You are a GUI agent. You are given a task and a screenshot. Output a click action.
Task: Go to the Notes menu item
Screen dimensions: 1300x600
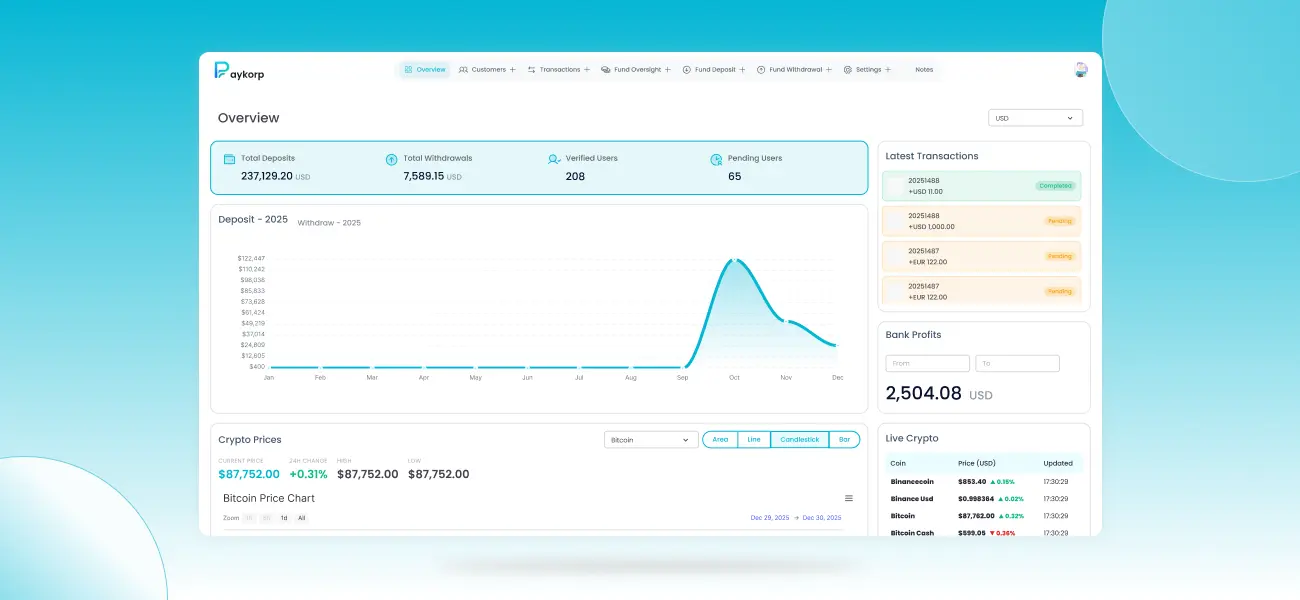[924, 70]
